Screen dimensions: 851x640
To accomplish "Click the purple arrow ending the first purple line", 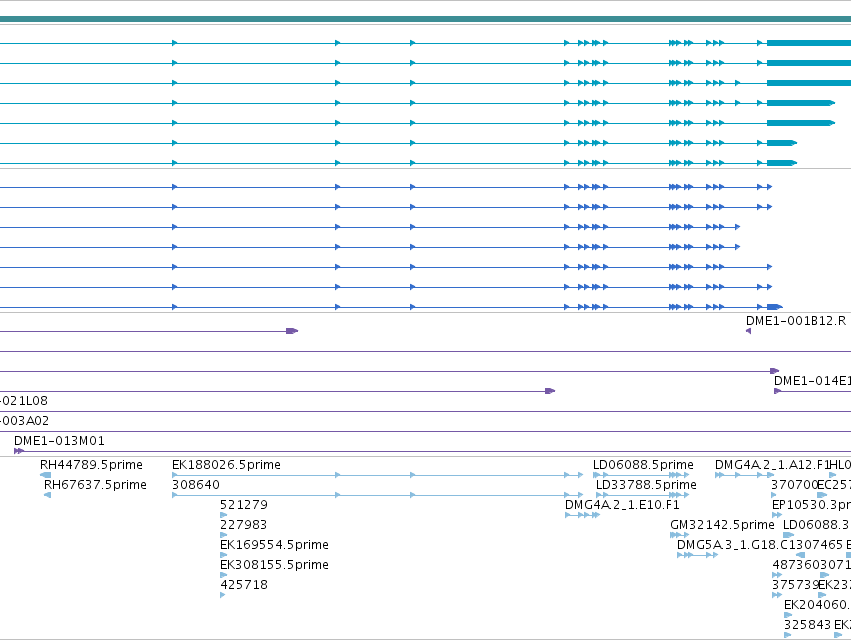I will [x=292, y=331].
